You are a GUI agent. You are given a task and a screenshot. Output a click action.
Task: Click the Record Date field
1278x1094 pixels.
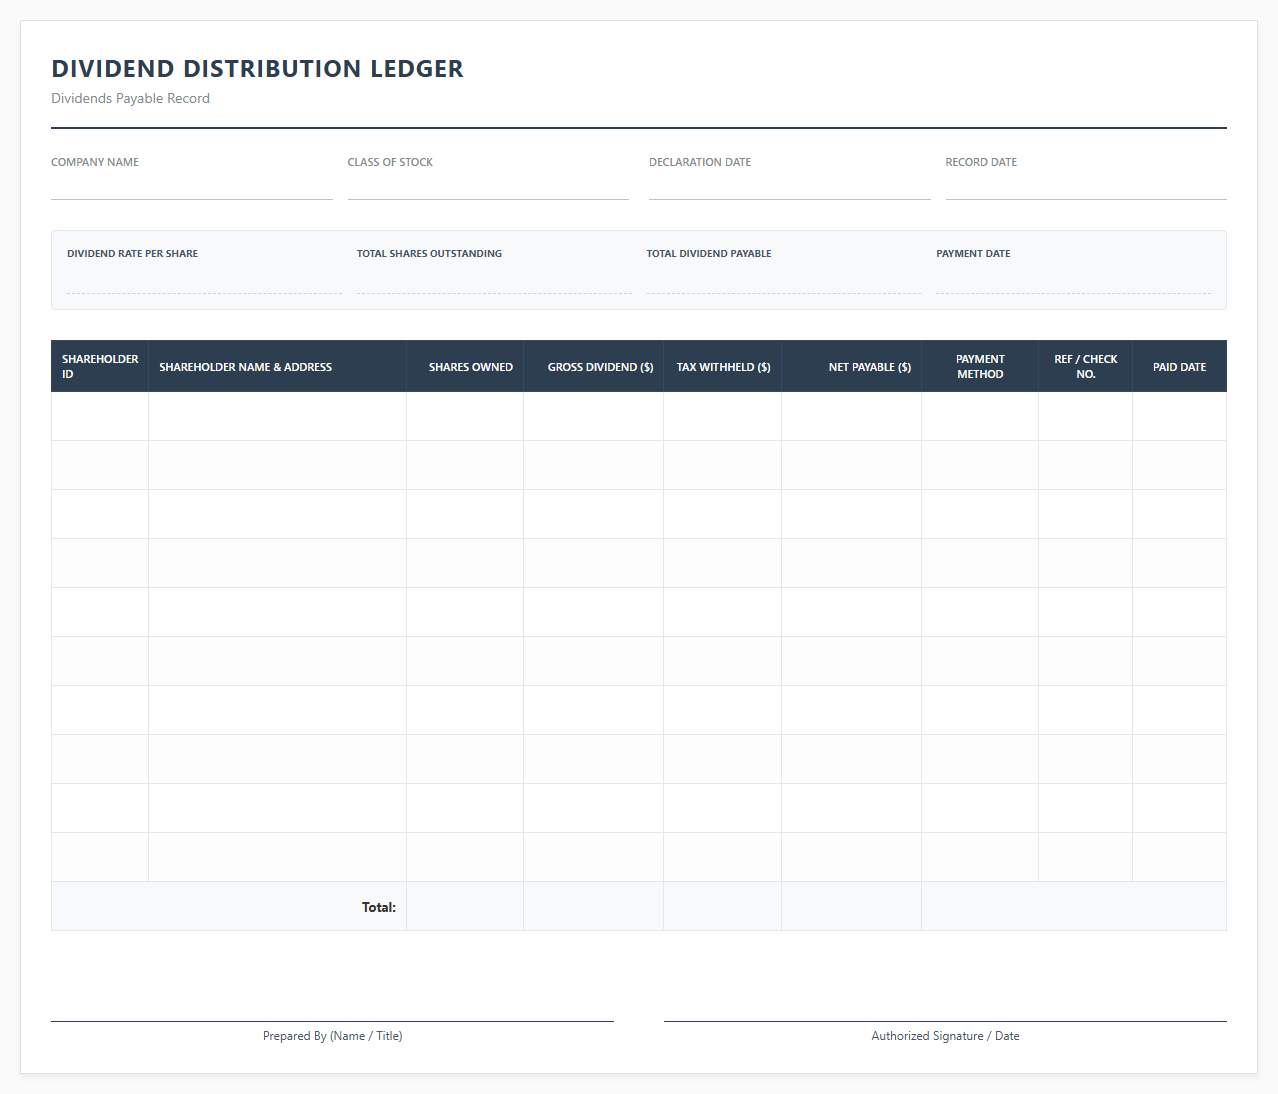[x=1086, y=186]
